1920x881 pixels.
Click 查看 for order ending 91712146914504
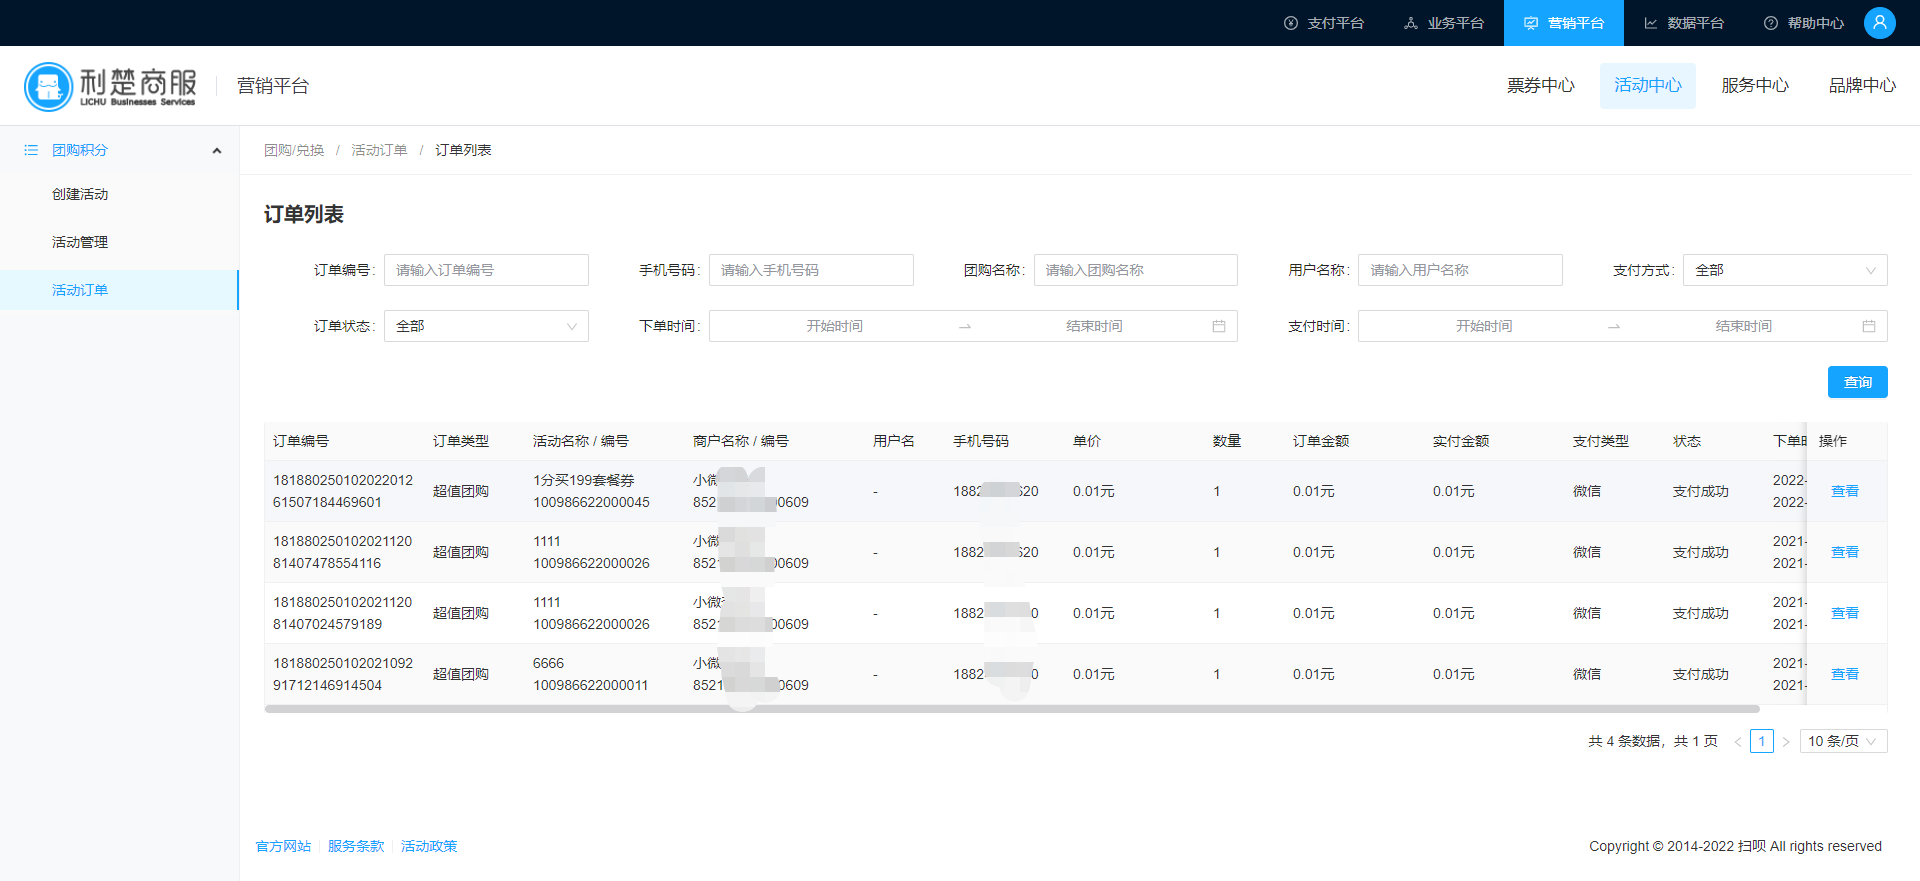[1844, 674]
